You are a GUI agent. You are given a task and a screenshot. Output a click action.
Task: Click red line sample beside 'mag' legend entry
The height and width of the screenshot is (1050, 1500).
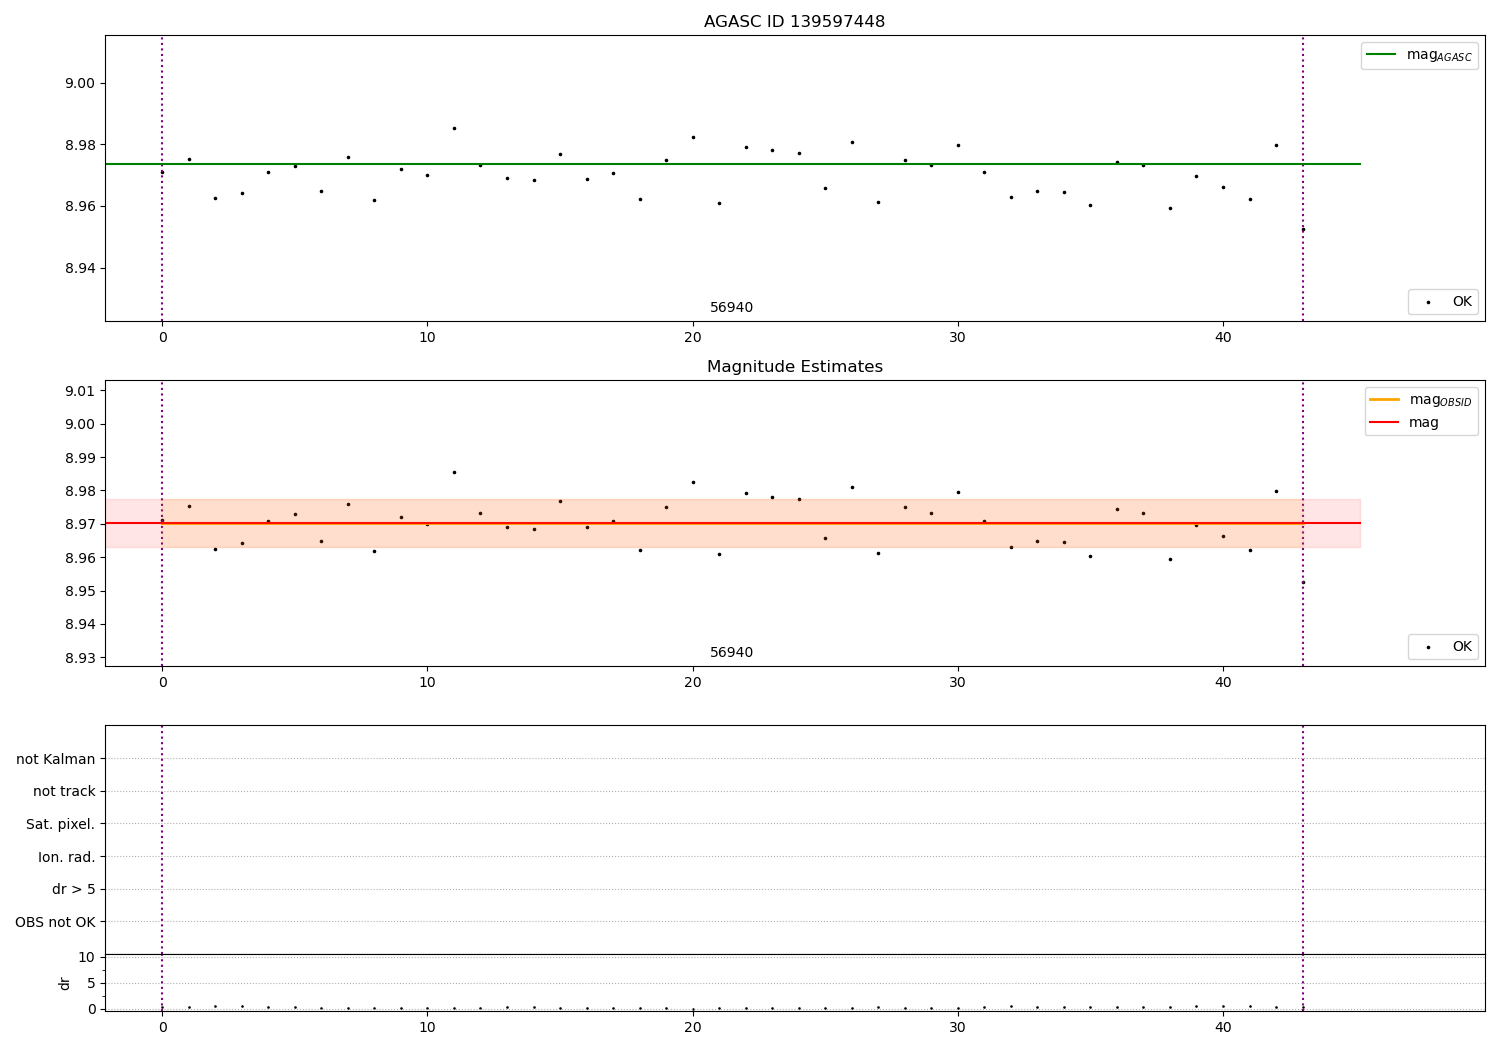[x=1384, y=423]
